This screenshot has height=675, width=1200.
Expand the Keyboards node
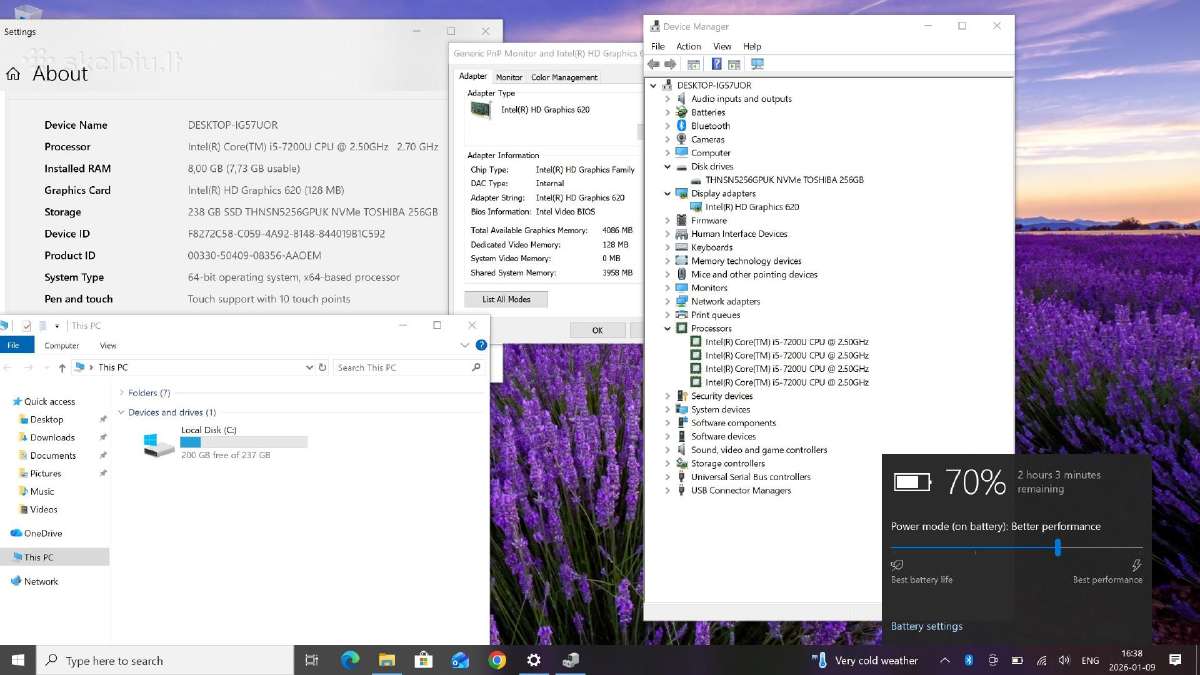668,247
